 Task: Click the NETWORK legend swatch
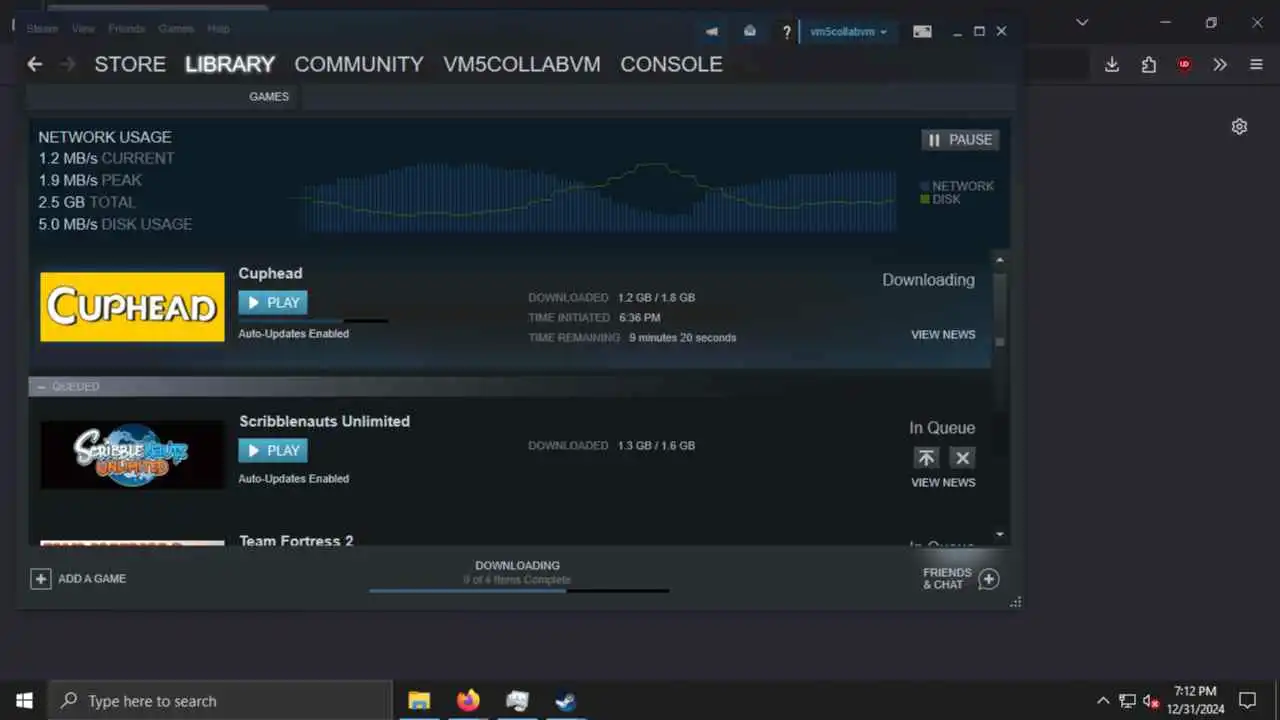tap(925, 187)
